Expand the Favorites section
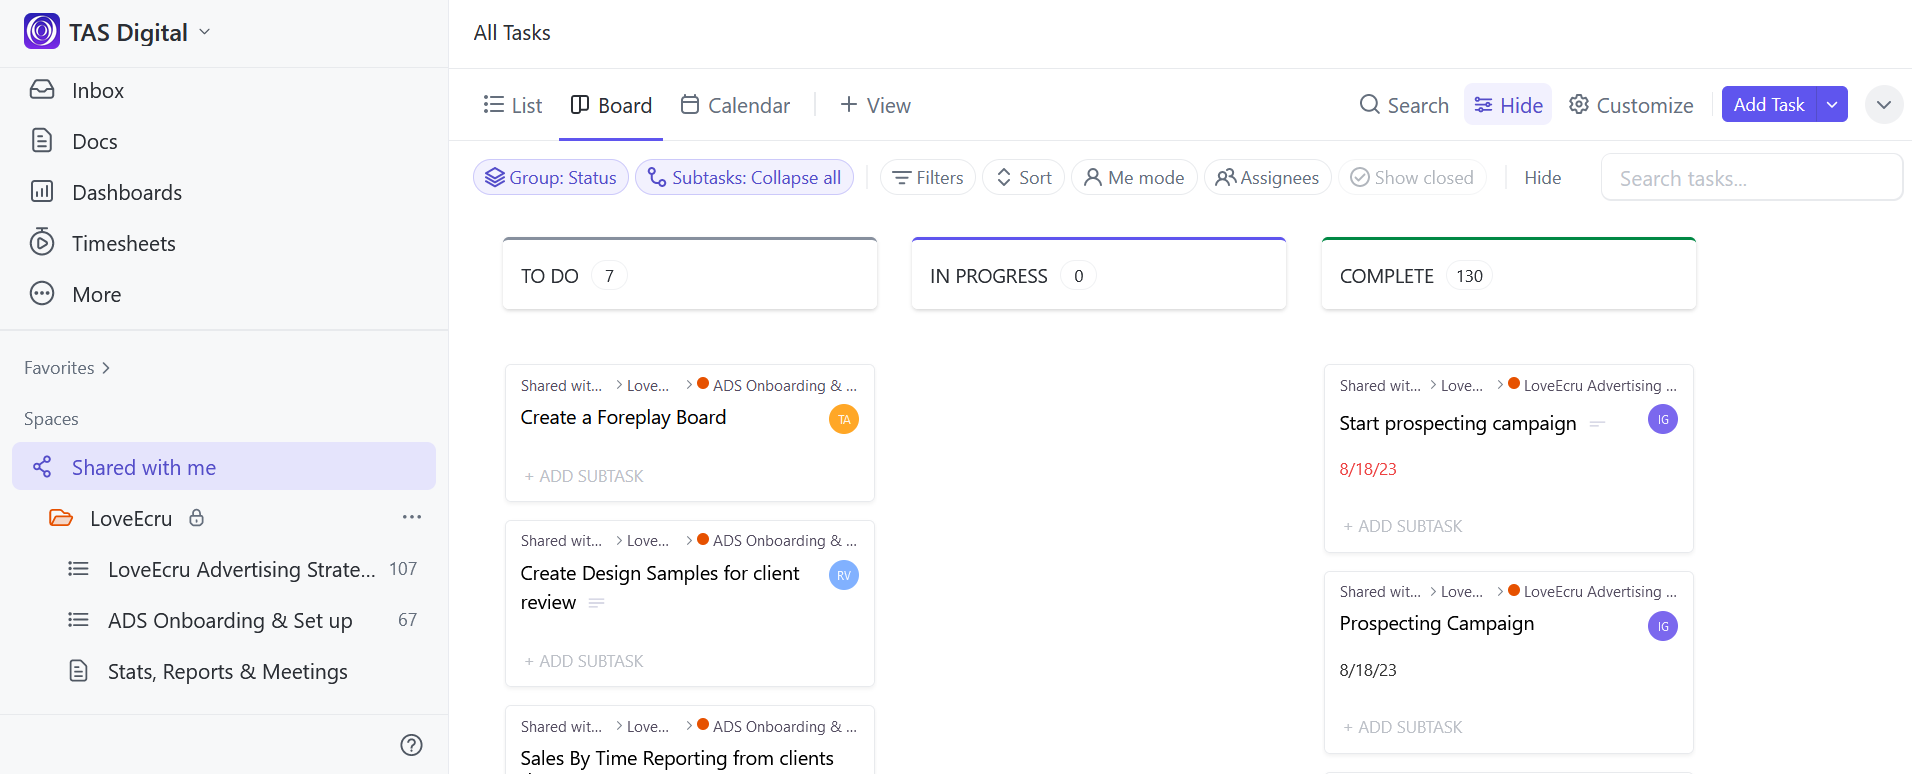This screenshot has width=1912, height=774. [x=67, y=368]
